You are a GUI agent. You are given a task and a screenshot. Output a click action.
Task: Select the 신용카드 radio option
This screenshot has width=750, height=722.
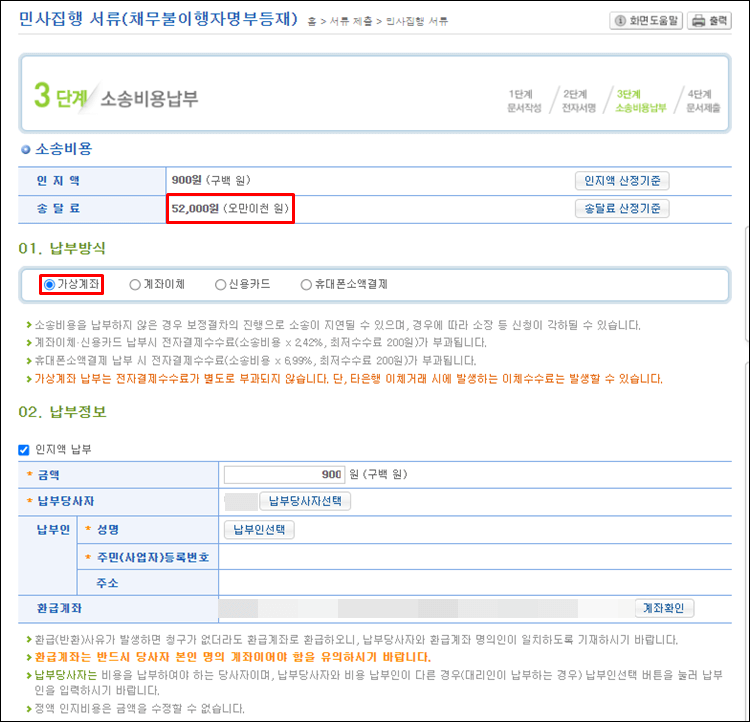point(220,285)
